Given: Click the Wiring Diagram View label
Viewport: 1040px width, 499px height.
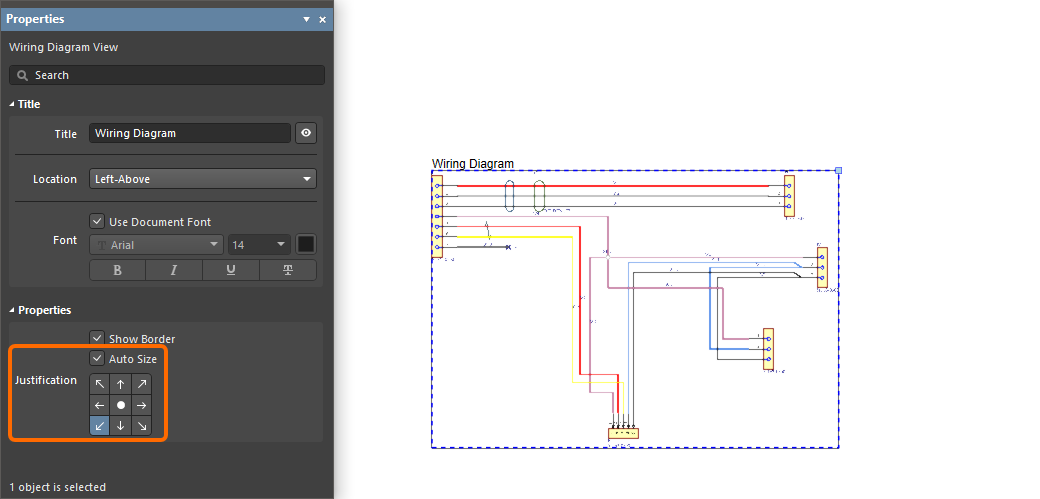Looking at the screenshot, I should pos(64,47).
